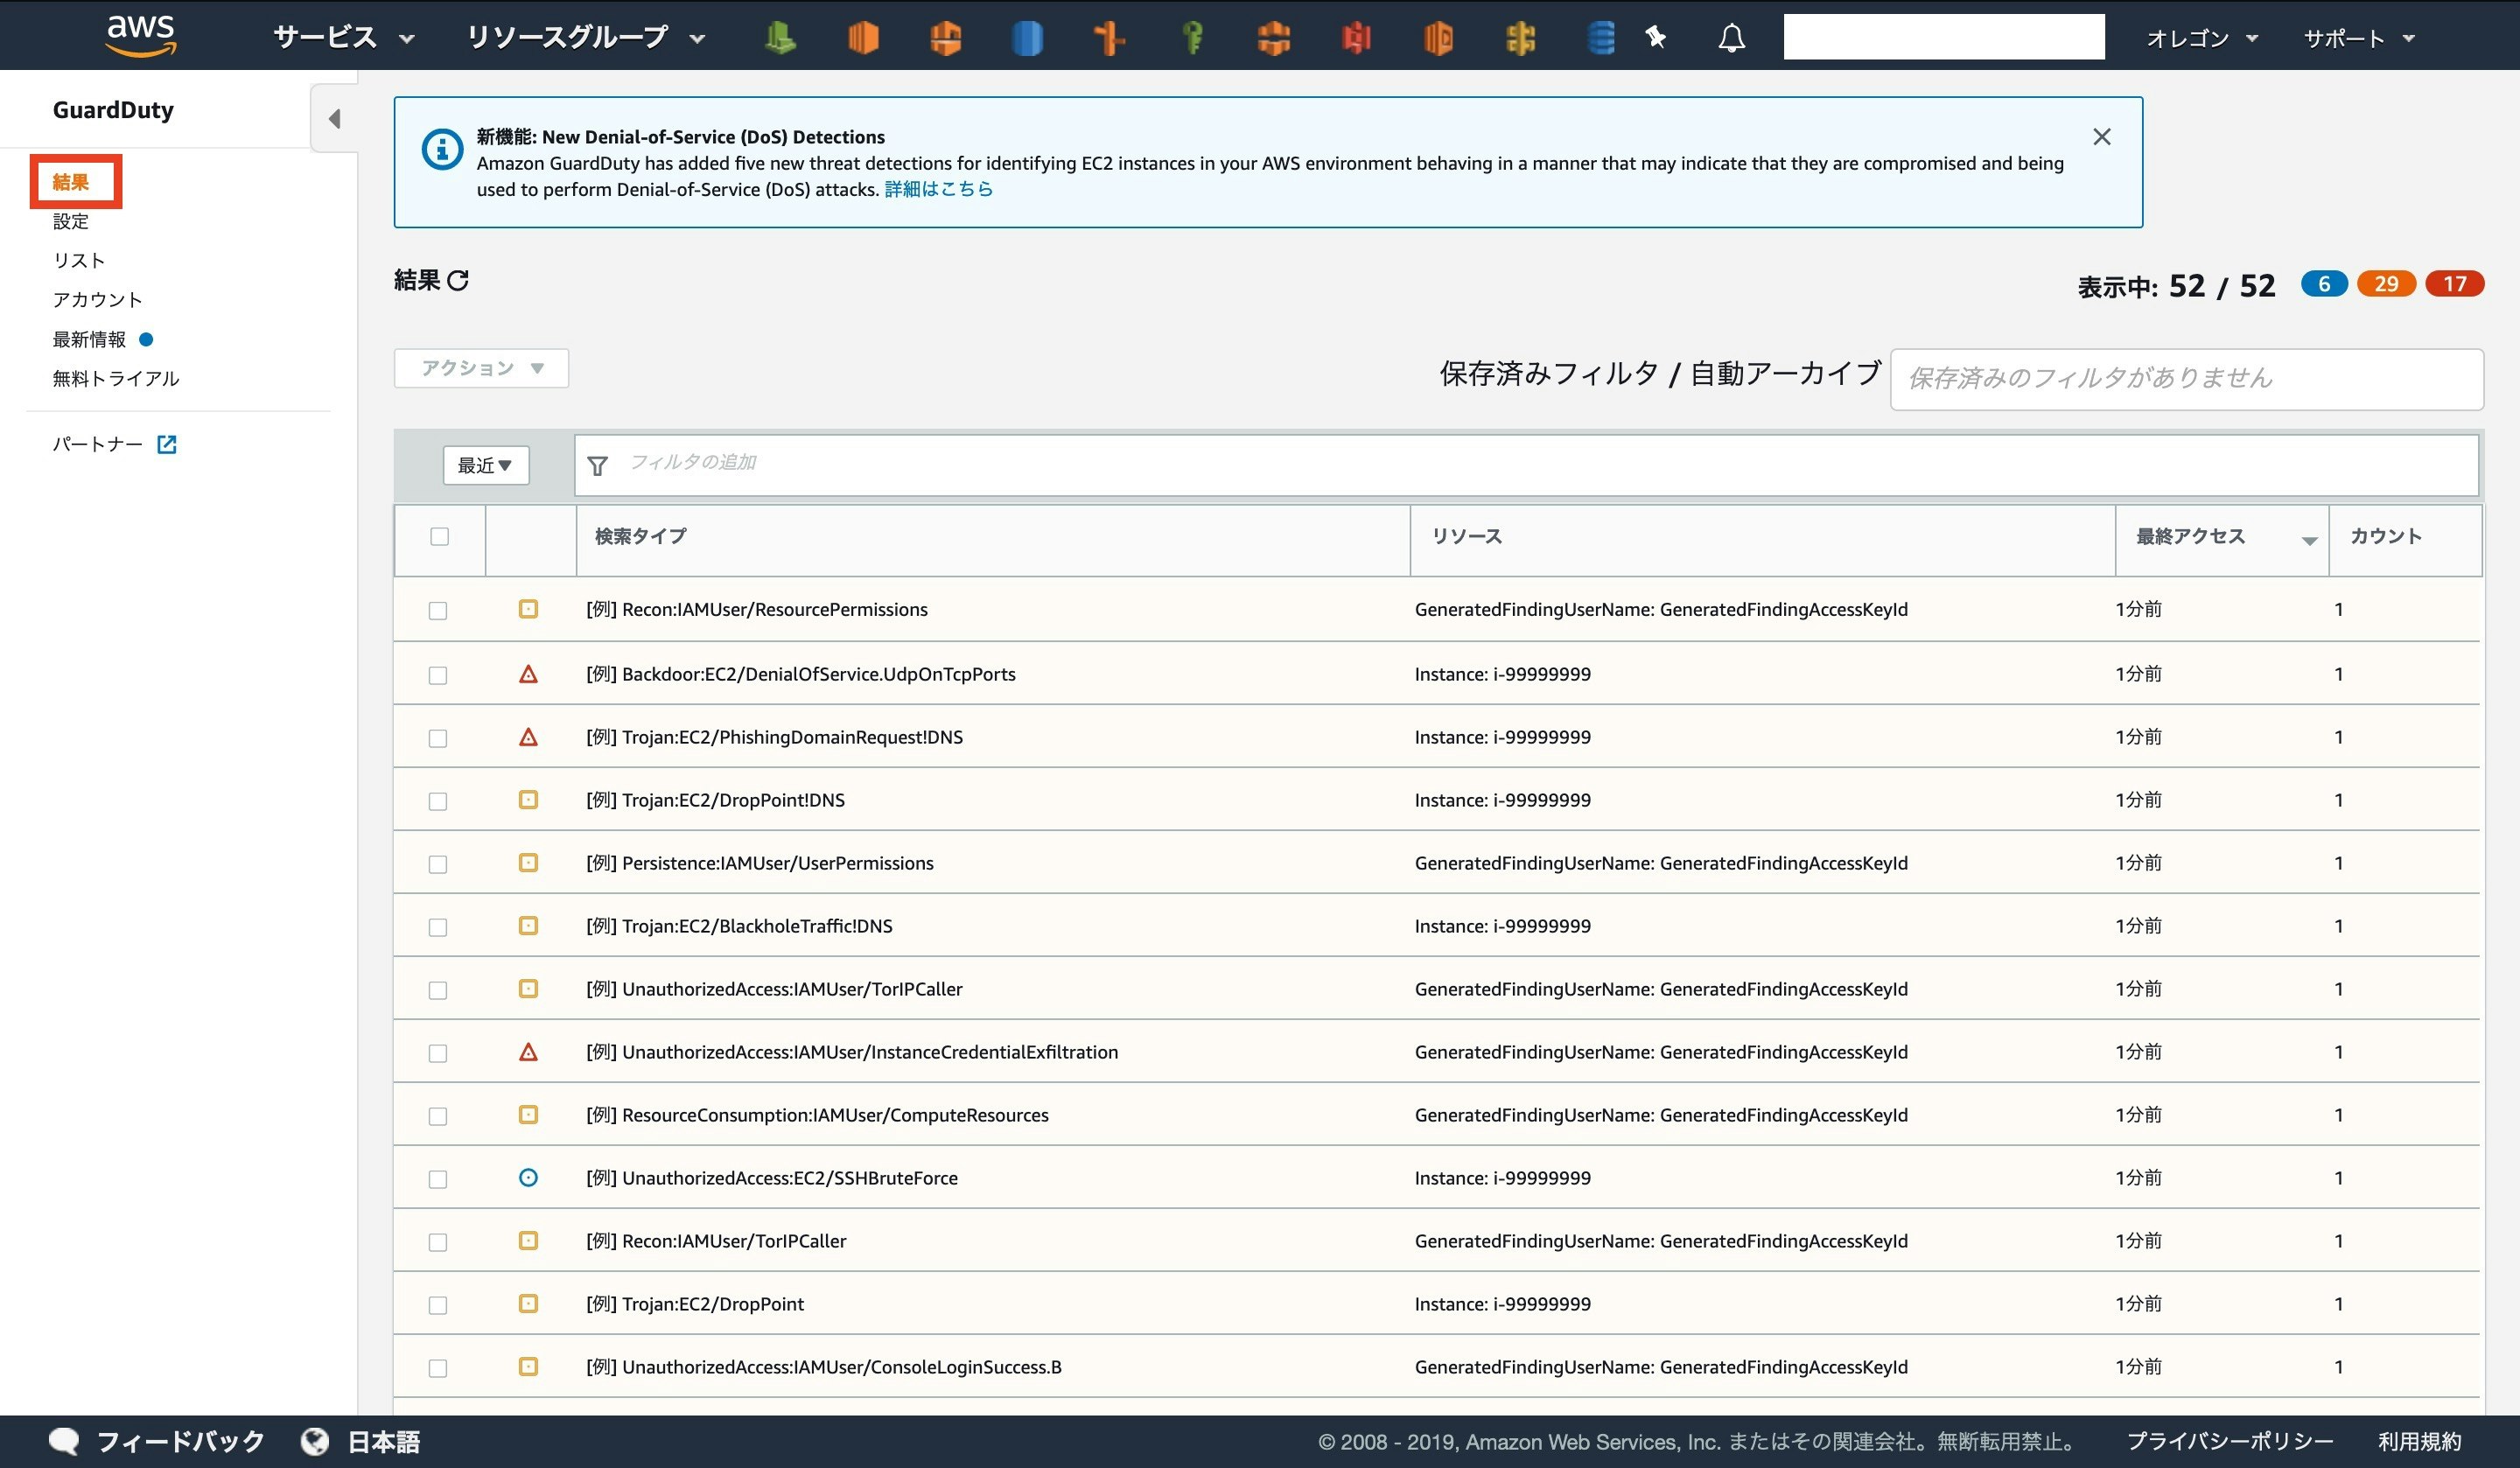2520x1468 pixels.
Task: Filter by the blue 6 low-severity badge
Action: point(2324,284)
